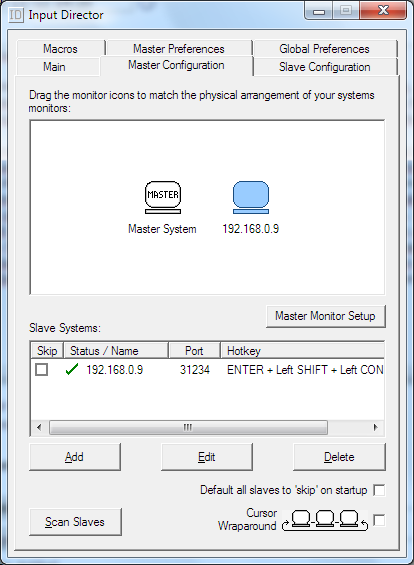
Task: Enable default all slaves to skip on startup
Action: pyautogui.click(x=379, y=490)
